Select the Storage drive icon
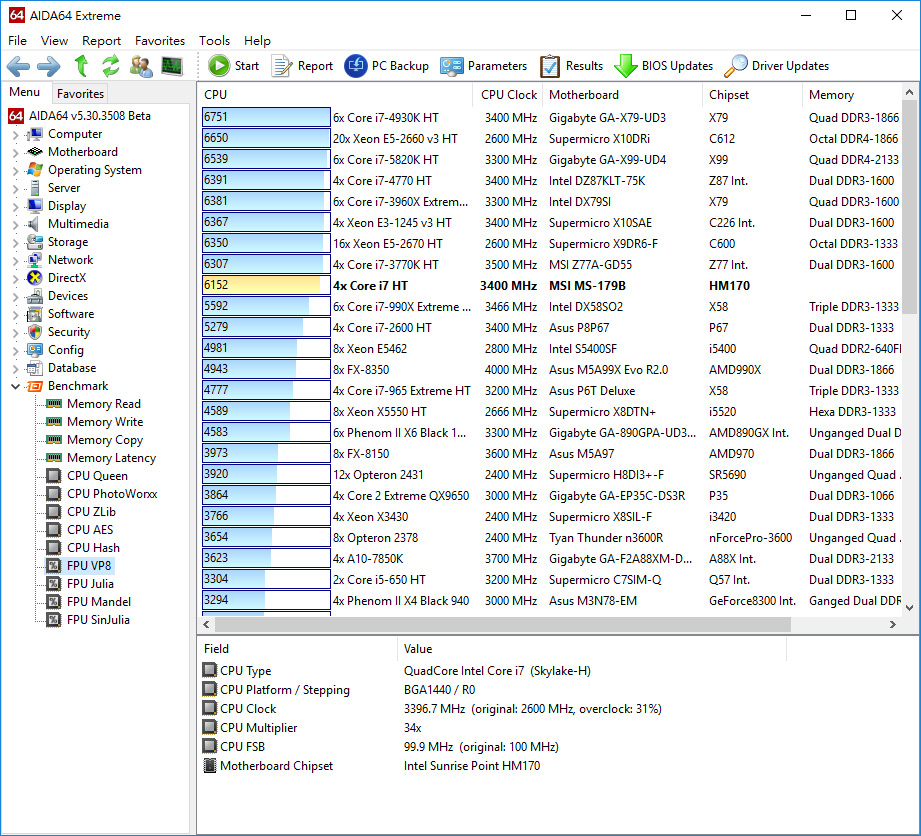The image size is (921, 836). [35, 242]
